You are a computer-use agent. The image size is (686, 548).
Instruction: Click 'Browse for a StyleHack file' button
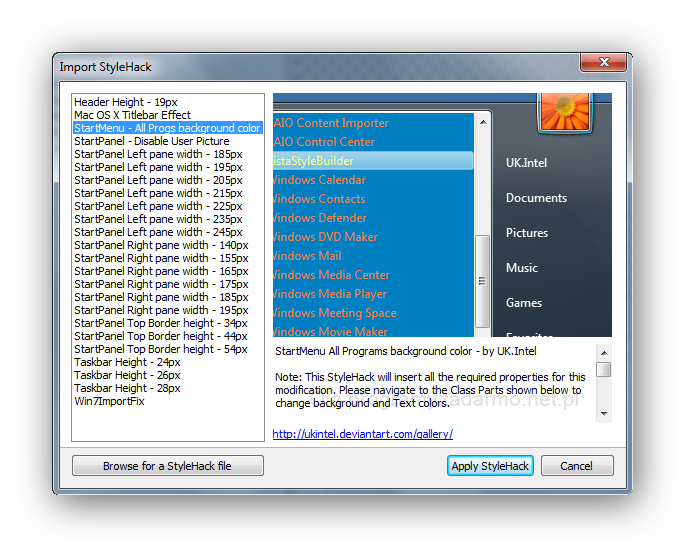point(168,466)
